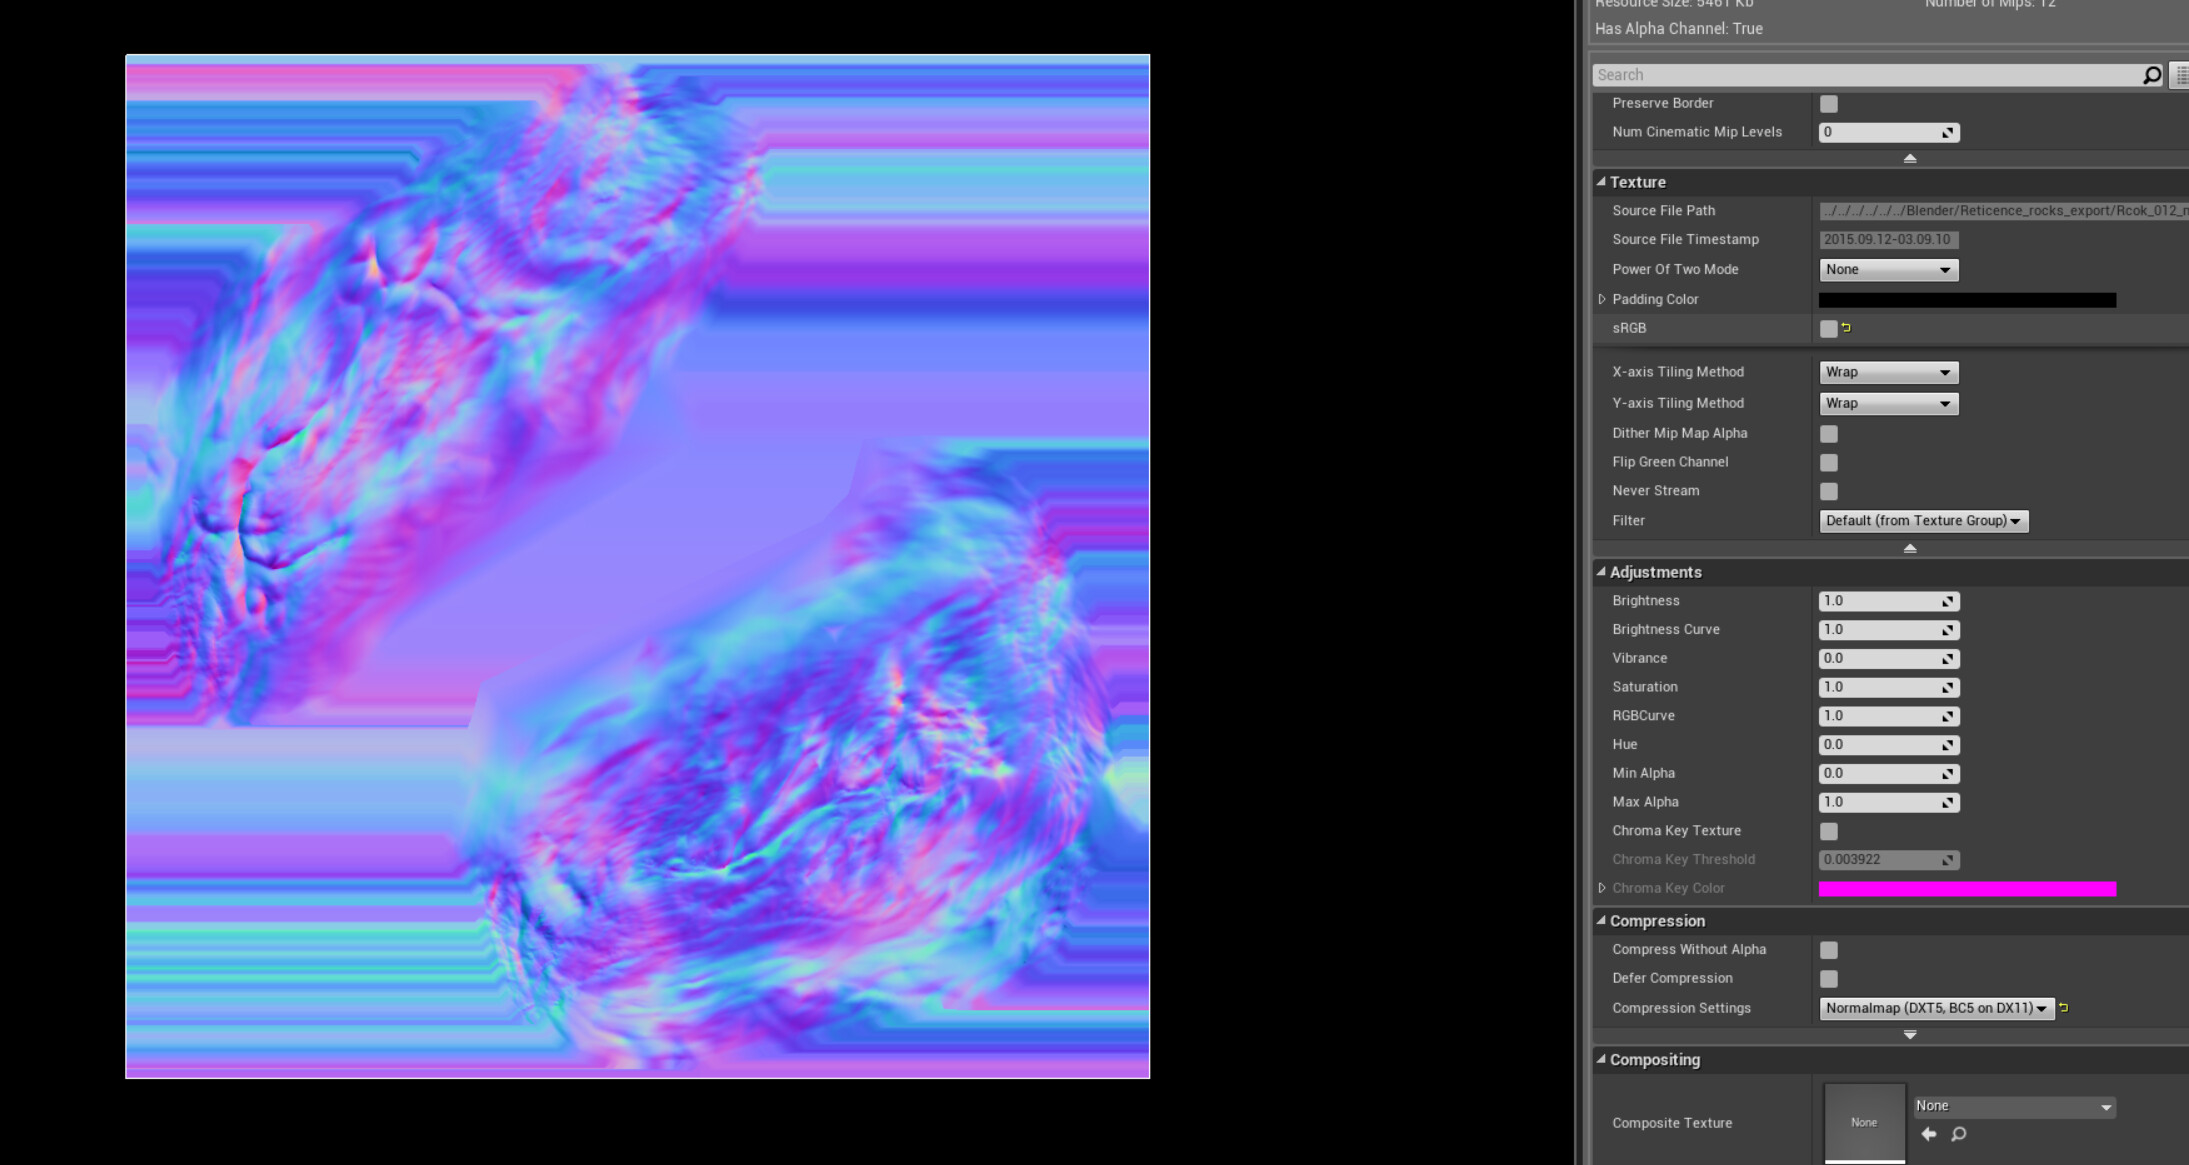Reset Compression Settings via yellow arrow
The height and width of the screenshot is (1165, 2189).
click(2063, 1007)
